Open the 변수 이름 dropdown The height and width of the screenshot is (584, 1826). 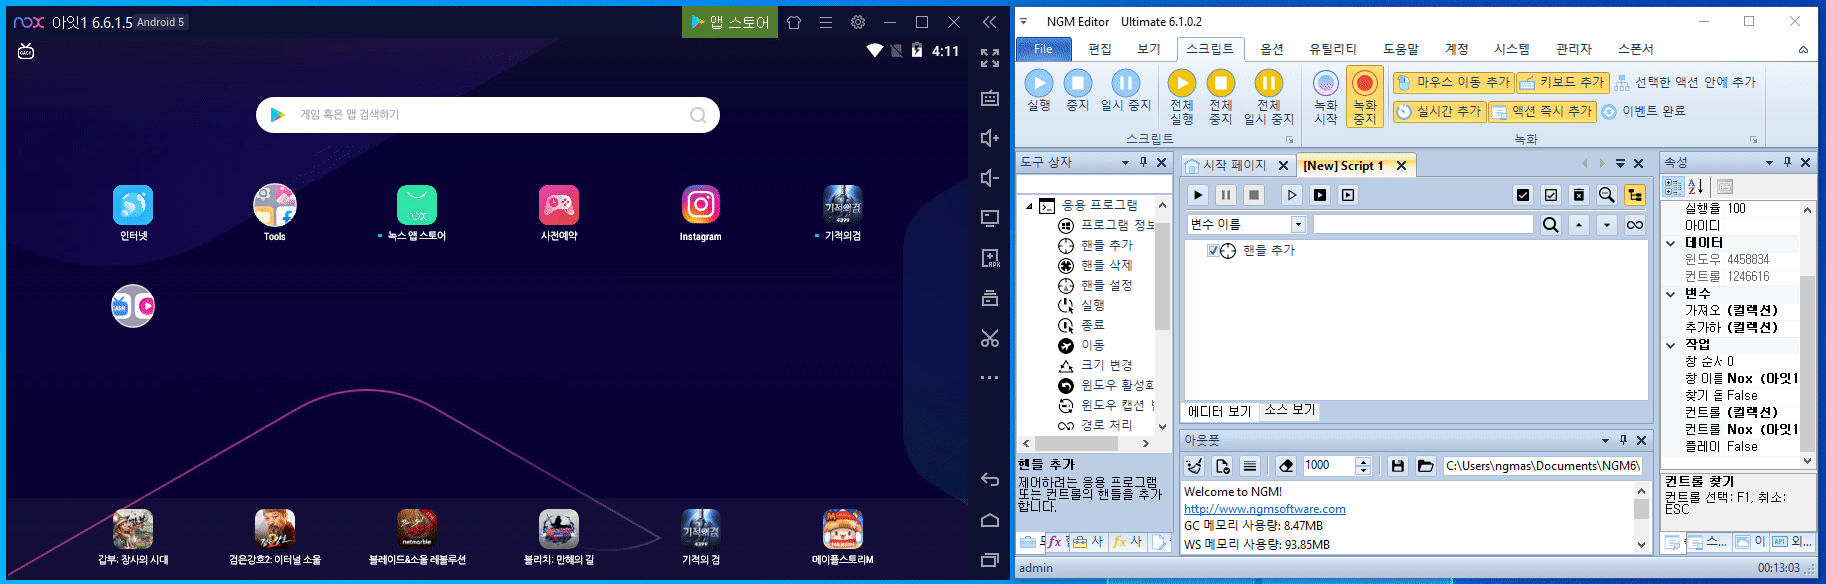(x=1298, y=225)
